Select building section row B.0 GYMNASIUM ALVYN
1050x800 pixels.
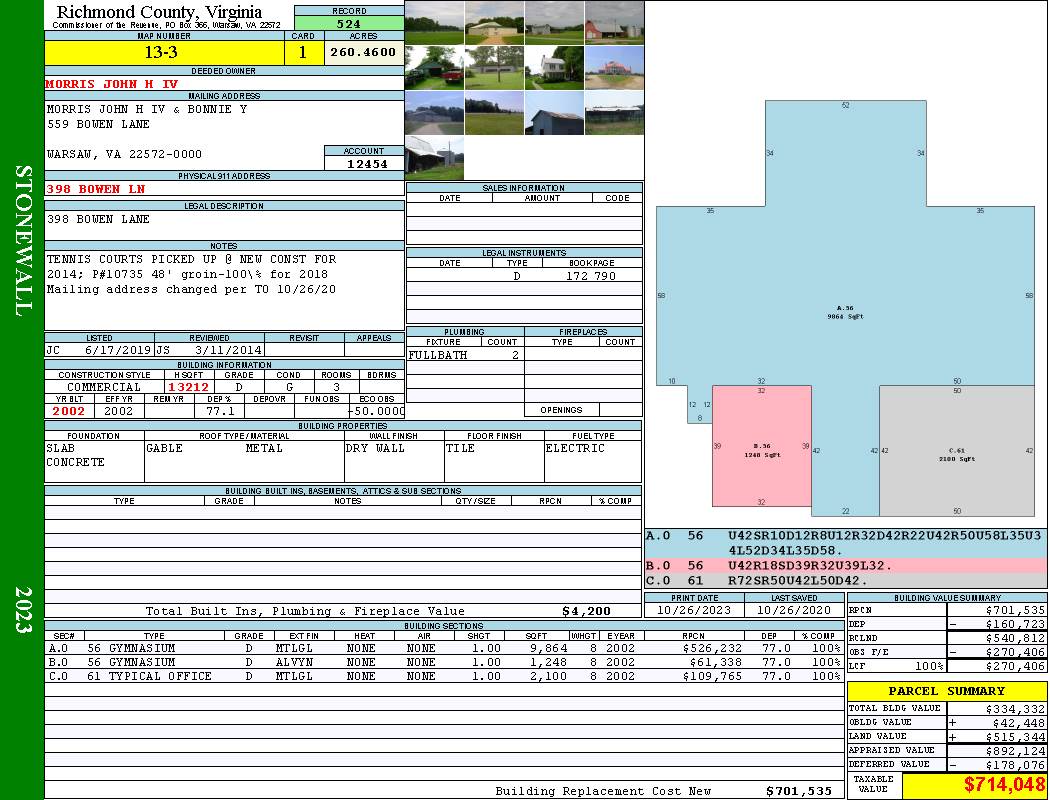tap(444, 662)
